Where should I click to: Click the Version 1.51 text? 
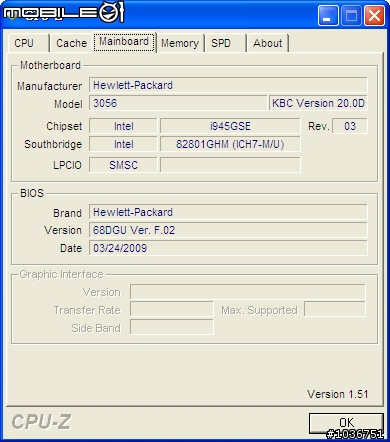click(338, 394)
